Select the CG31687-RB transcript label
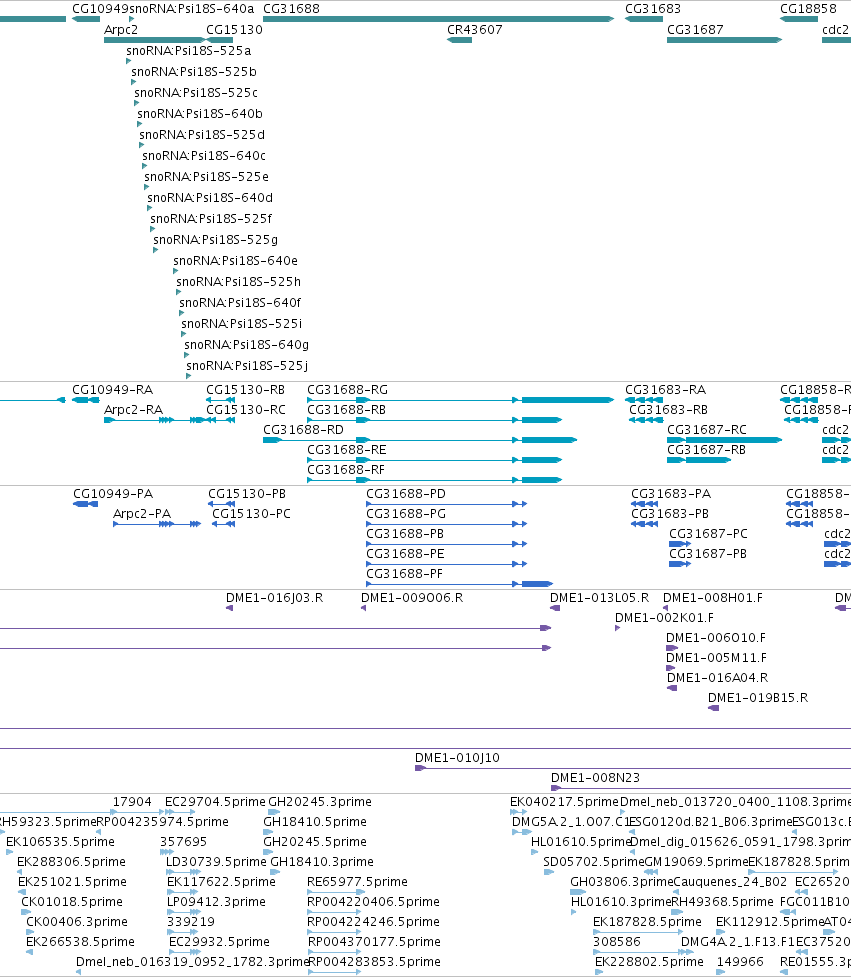Viewport: 851px width, 977px height. pos(706,450)
